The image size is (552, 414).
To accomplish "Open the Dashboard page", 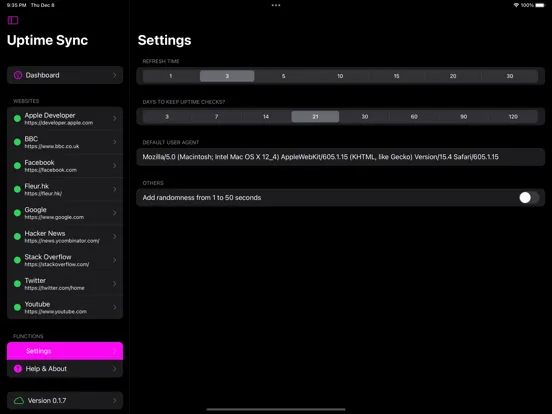I will pos(65,75).
